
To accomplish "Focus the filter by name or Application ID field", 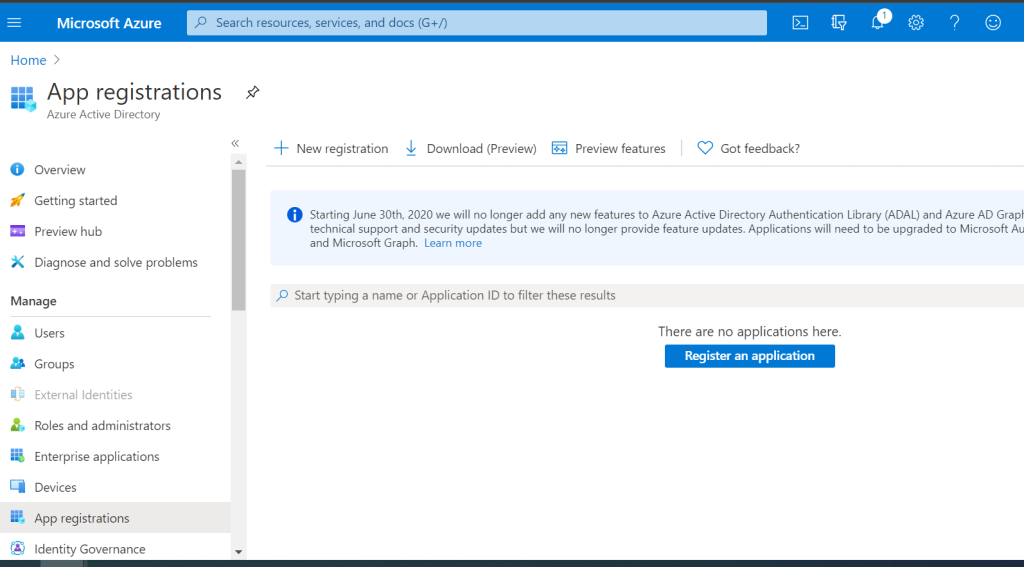I will [647, 295].
